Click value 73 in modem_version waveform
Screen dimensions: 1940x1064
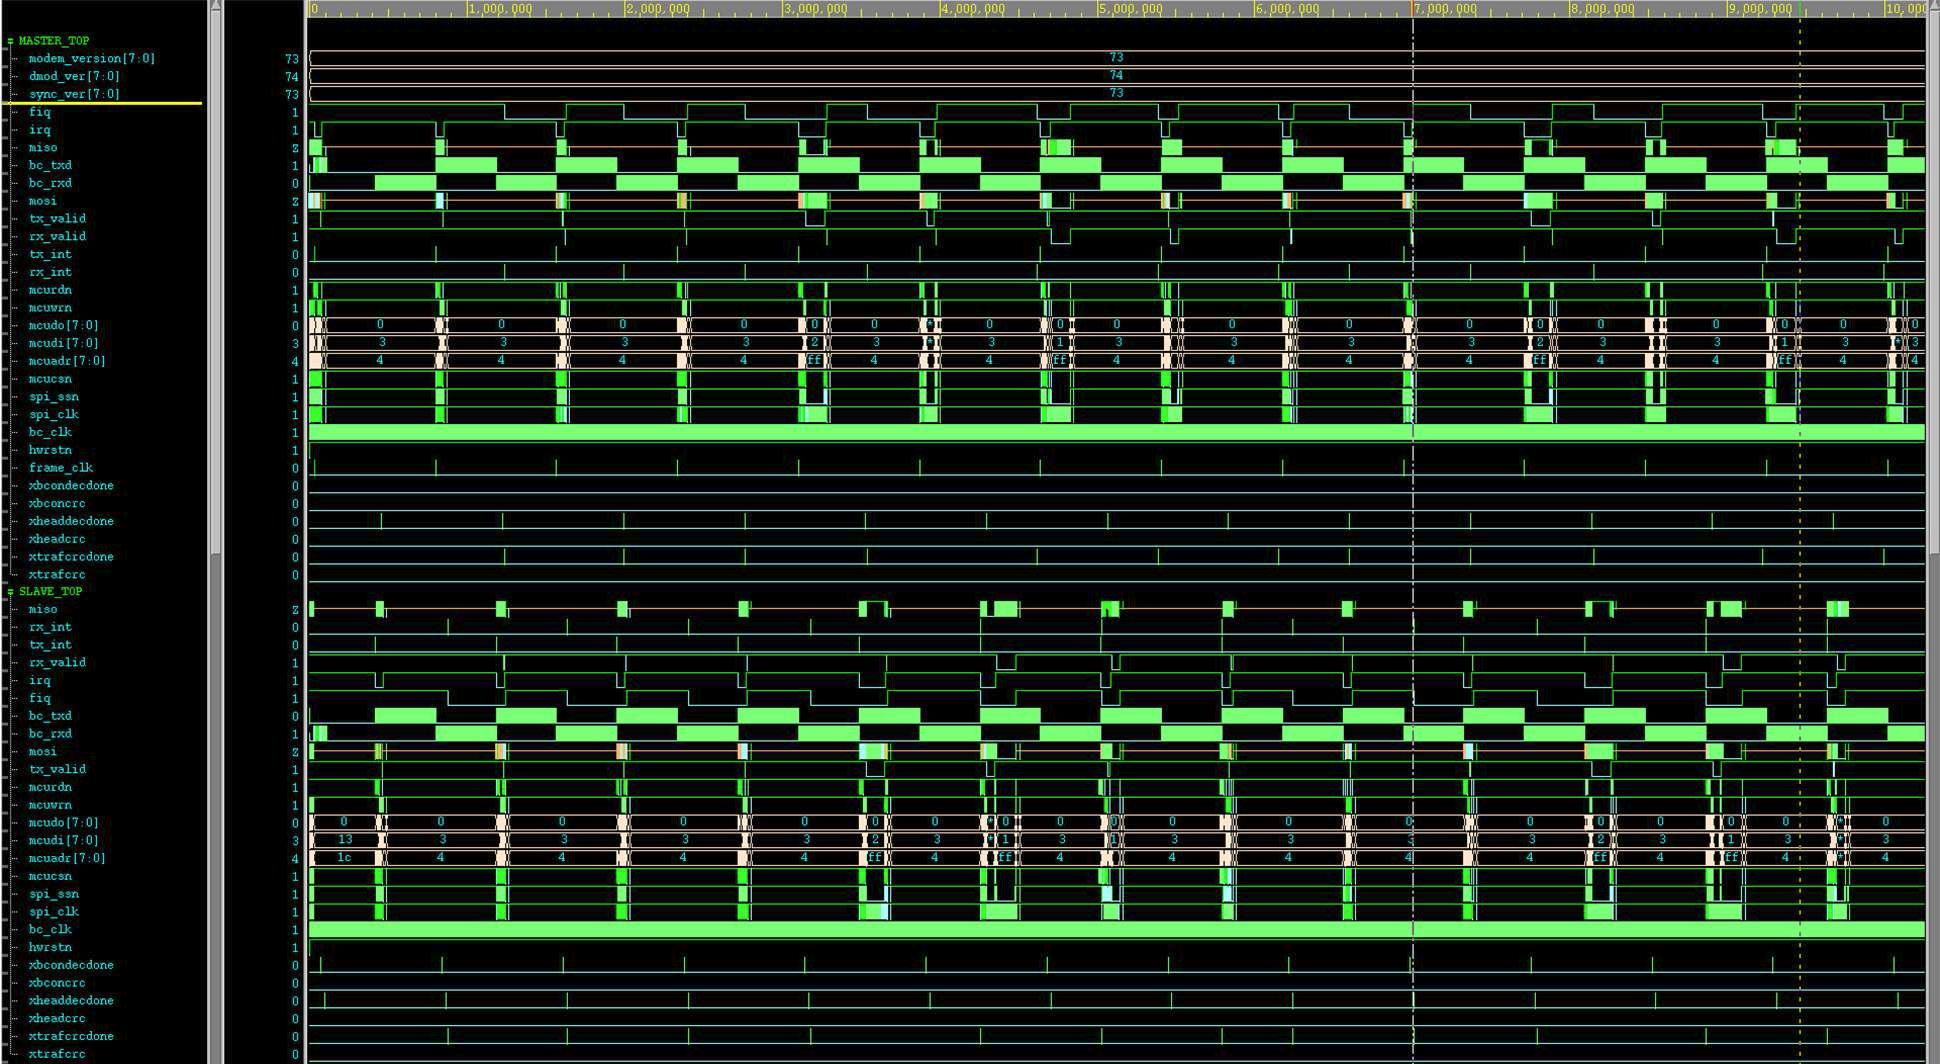(x=1116, y=58)
